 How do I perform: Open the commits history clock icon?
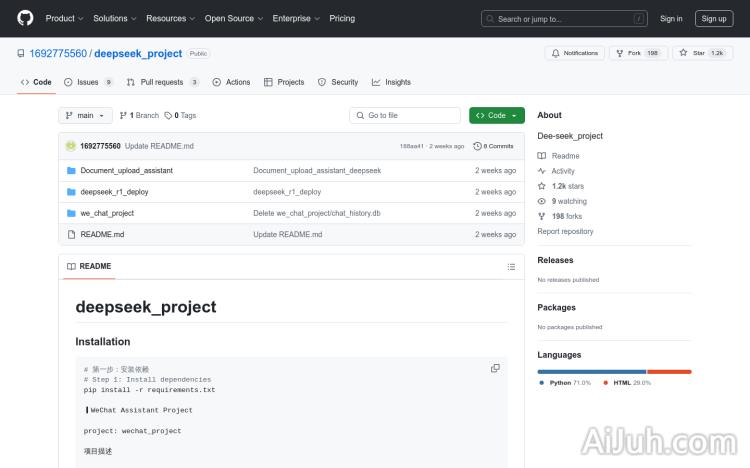pos(477,146)
